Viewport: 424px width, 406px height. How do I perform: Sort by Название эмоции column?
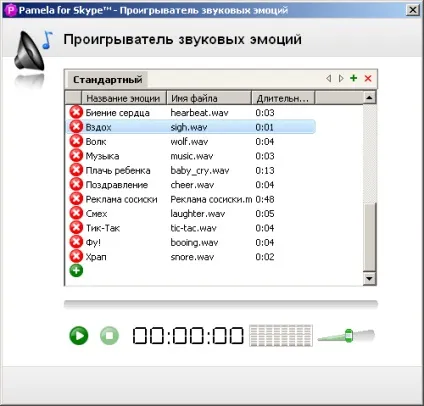(124, 98)
